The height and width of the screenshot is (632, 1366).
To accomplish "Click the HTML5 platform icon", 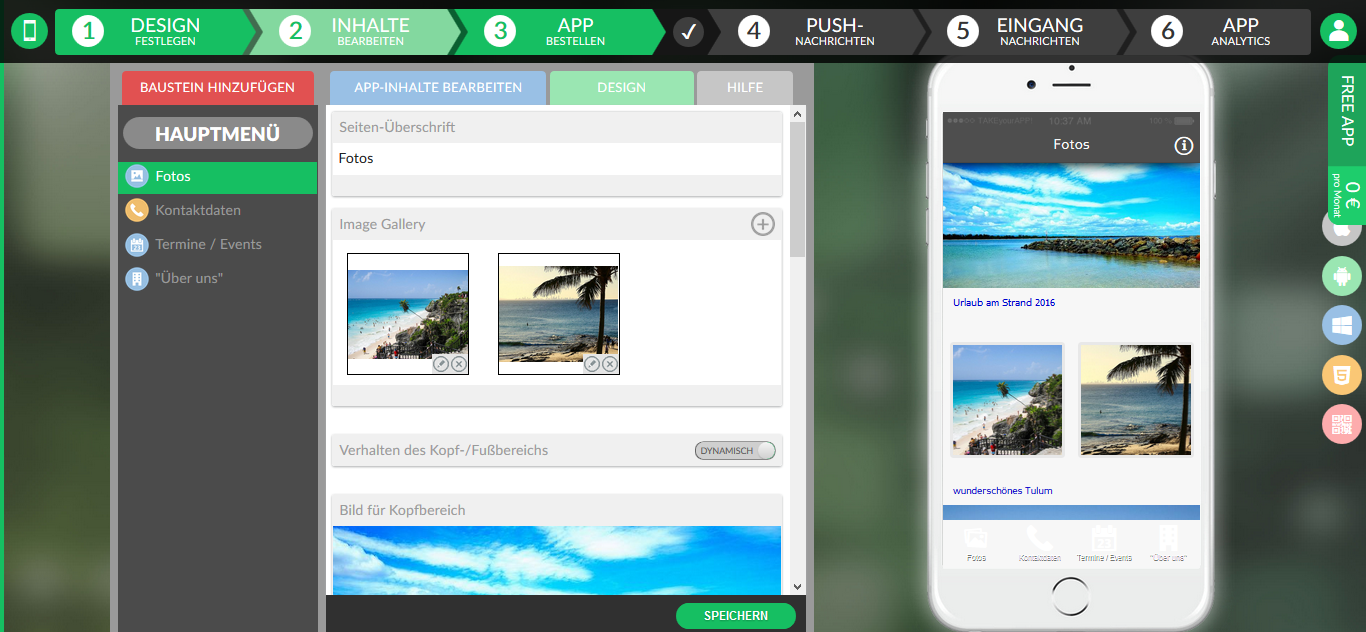I will 1342,375.
